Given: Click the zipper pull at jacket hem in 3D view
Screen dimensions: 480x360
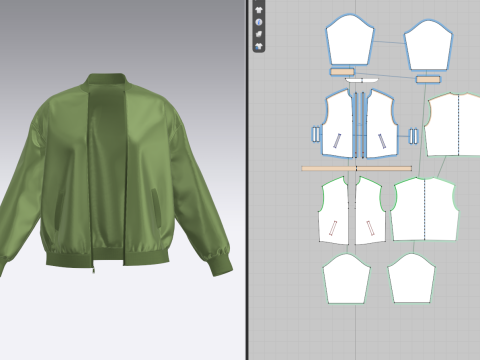Looking at the screenshot, I should pos(94,270).
